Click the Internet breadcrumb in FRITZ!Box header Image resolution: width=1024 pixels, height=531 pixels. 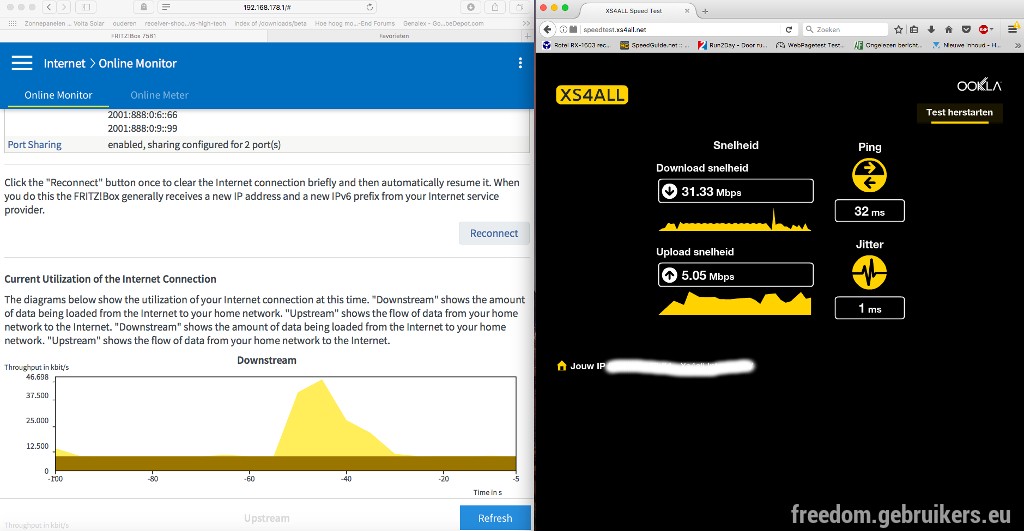[64, 63]
